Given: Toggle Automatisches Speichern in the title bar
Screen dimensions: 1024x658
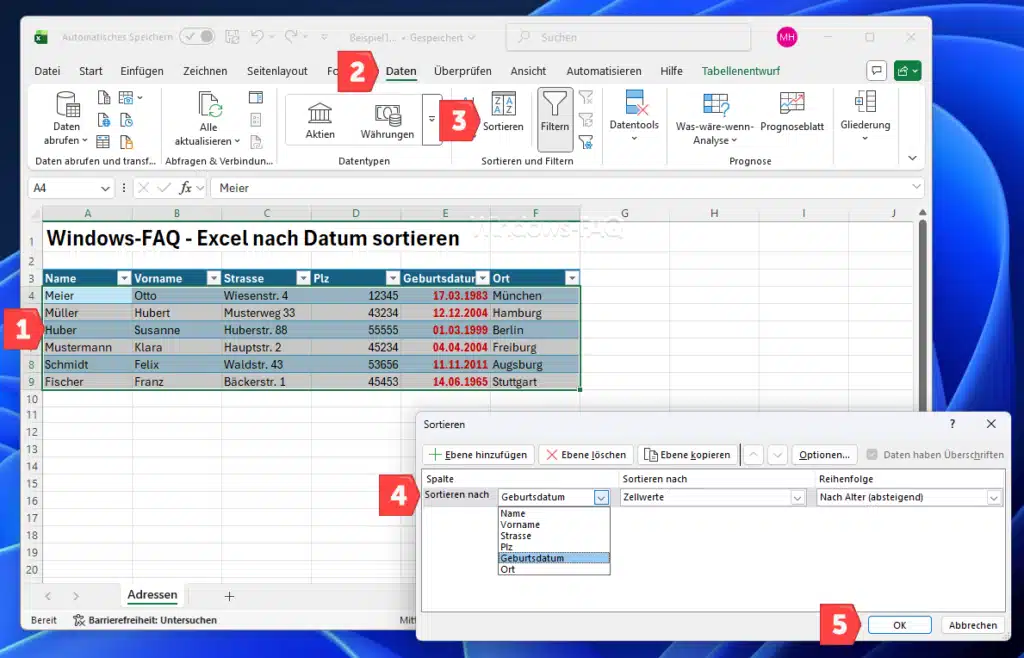Looking at the screenshot, I should click(197, 34).
